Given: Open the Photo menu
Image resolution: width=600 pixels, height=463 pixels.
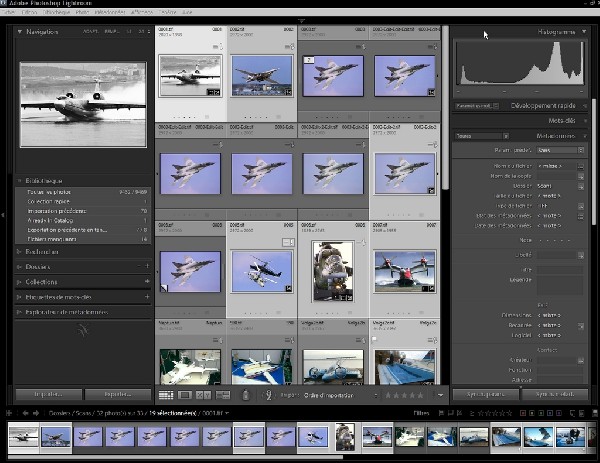Looking at the screenshot, I should tap(82, 12).
